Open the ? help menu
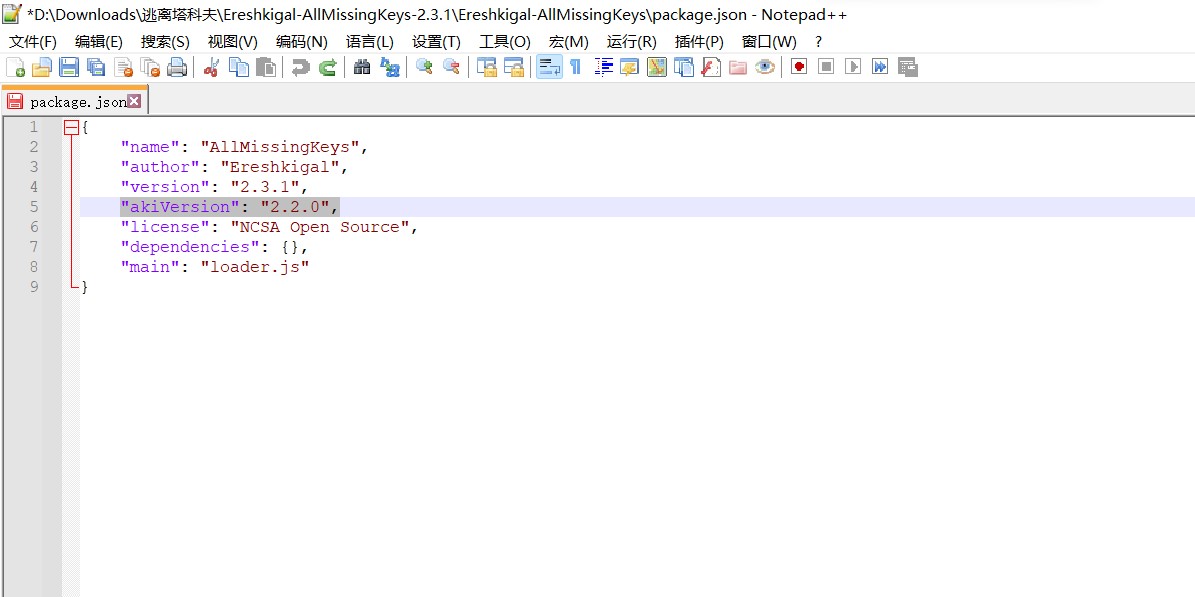Screen dimensions: 1195x597 819,42
